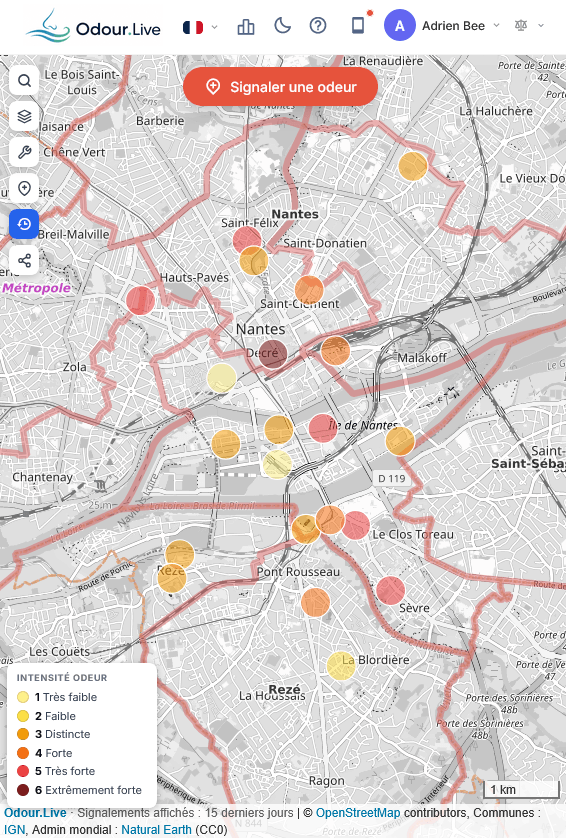Select the '5 Très forte' legend swatch

[x=23, y=771]
